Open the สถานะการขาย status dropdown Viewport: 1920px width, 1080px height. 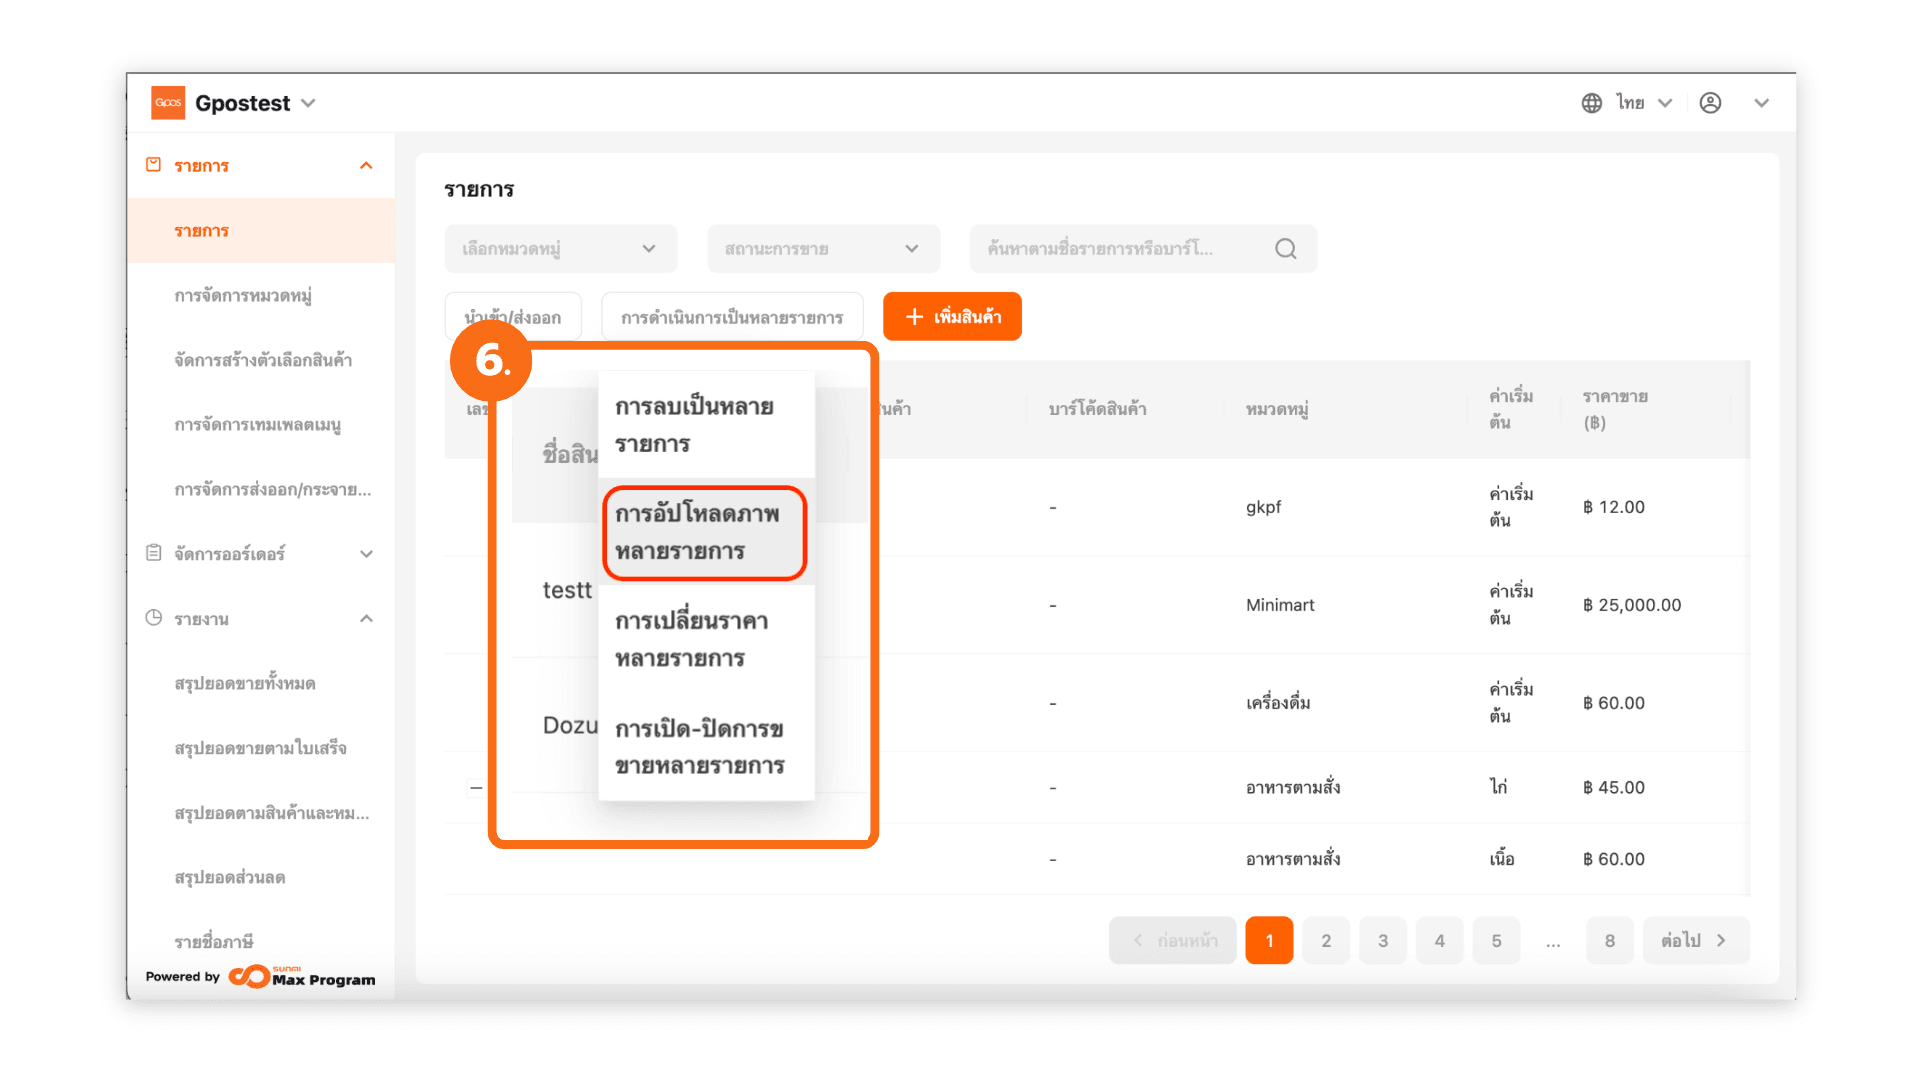[x=823, y=249]
